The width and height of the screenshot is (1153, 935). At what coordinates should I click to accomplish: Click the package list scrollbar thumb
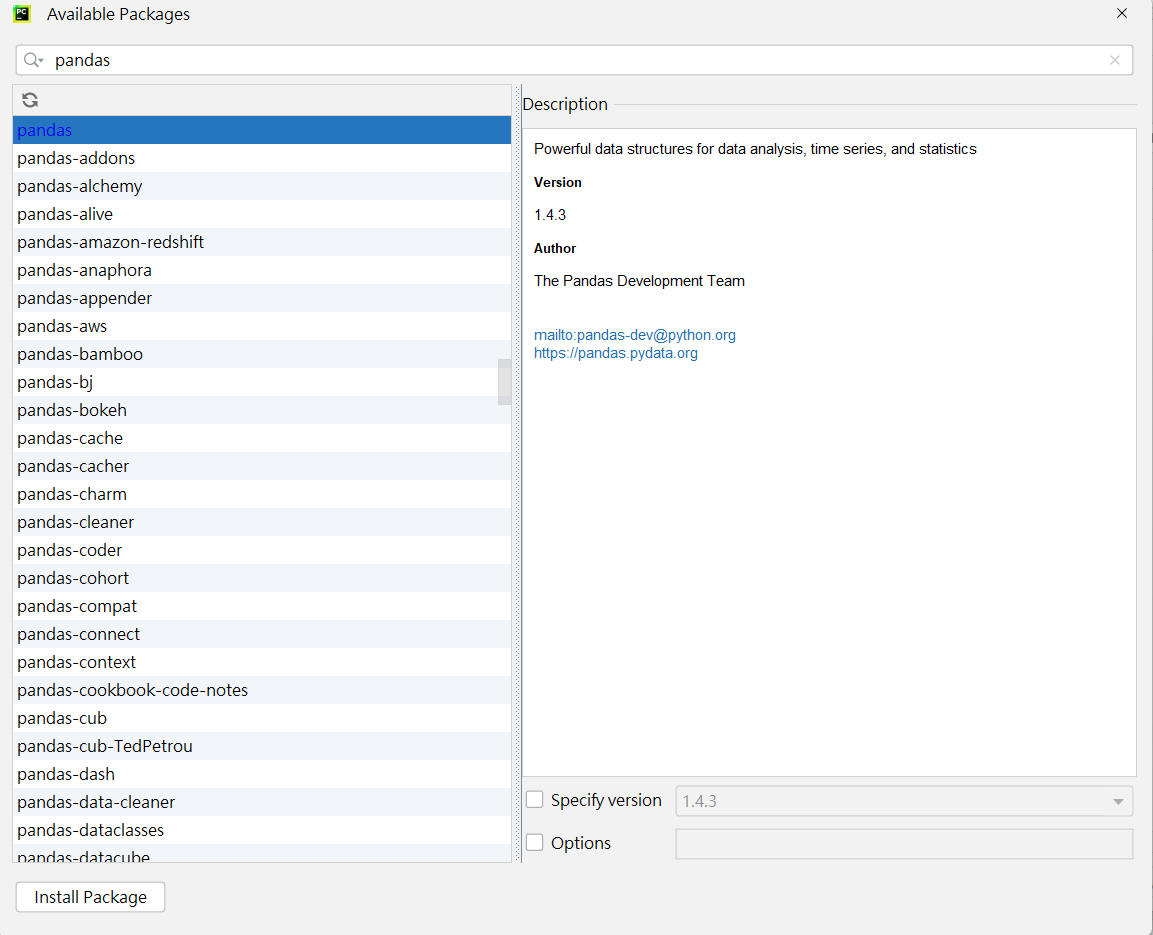pos(504,381)
